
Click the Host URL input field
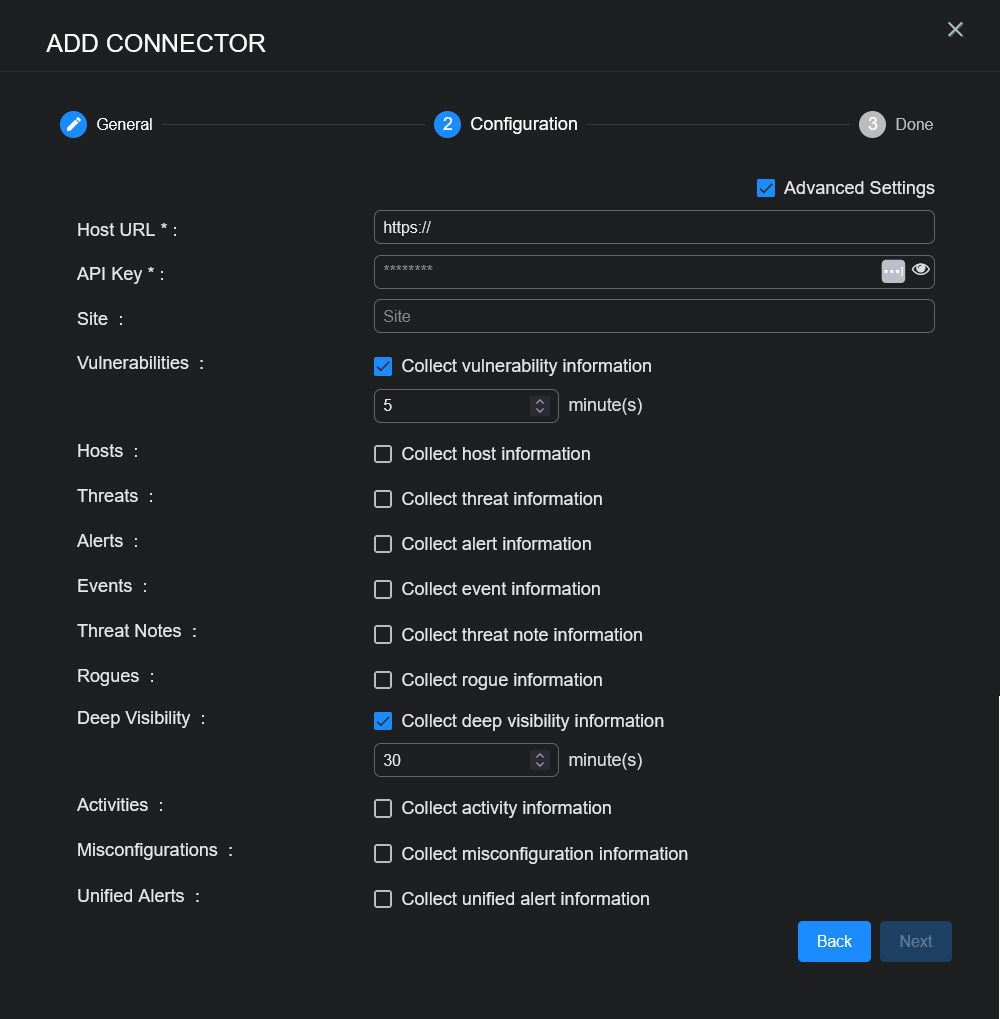[x=653, y=227]
